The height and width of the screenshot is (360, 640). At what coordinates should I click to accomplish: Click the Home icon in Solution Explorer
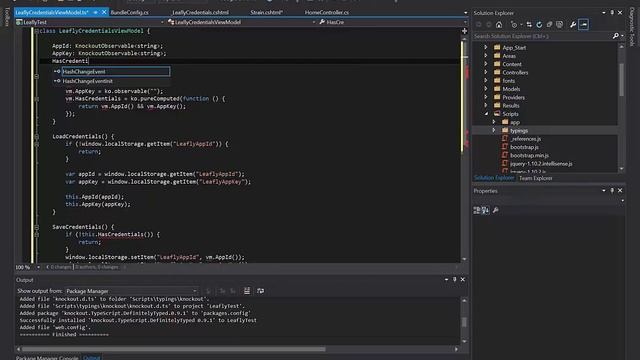pyautogui.click(x=499, y=25)
